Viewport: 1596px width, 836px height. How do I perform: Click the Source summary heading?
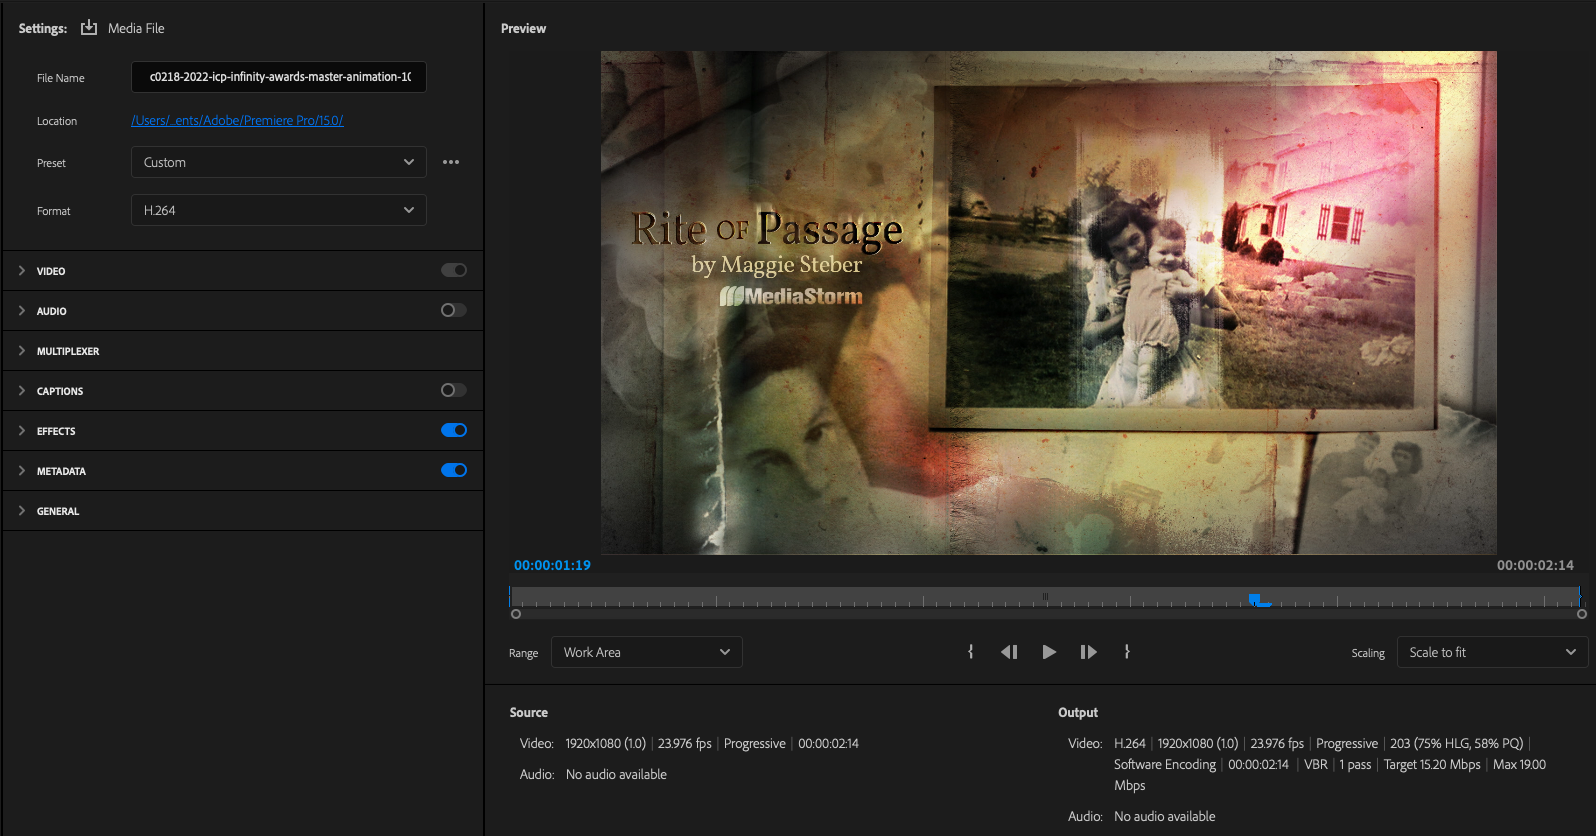[x=529, y=712]
